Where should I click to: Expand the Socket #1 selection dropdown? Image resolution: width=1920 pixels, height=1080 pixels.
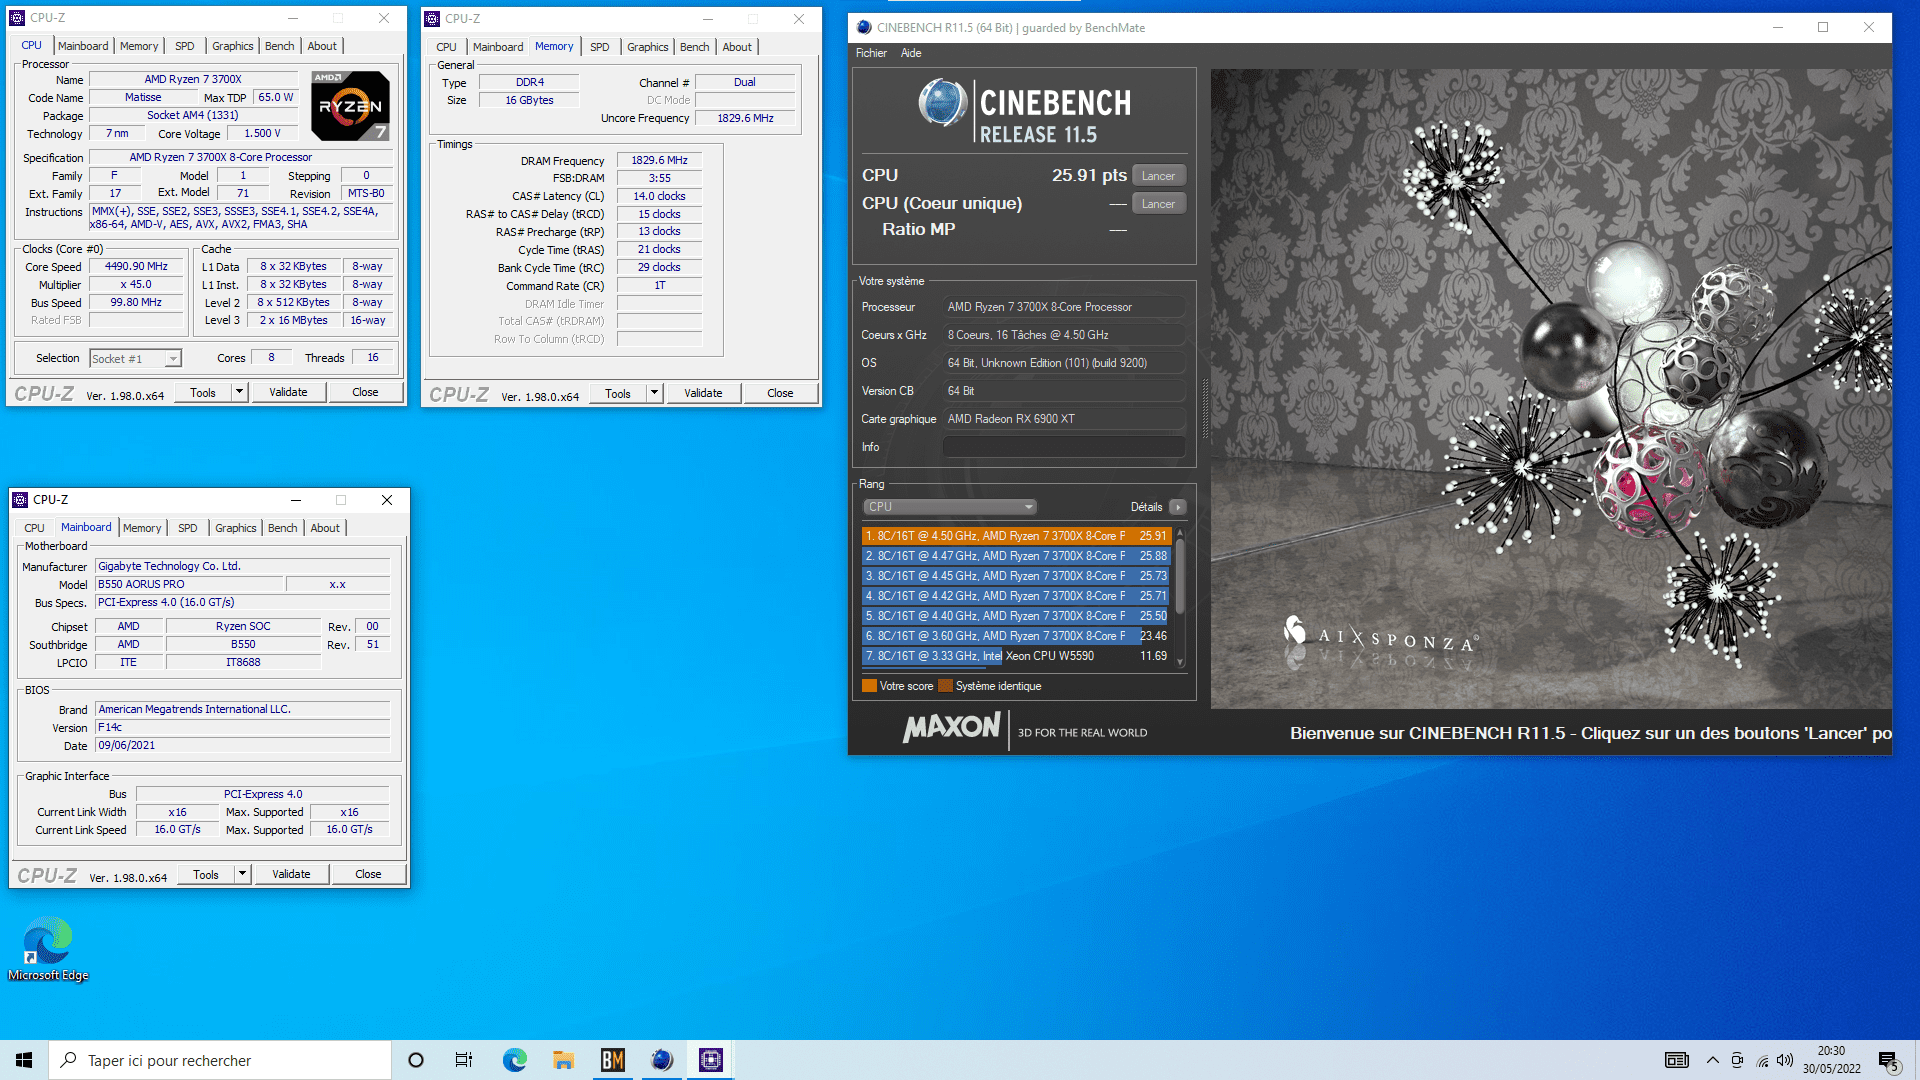[173, 358]
